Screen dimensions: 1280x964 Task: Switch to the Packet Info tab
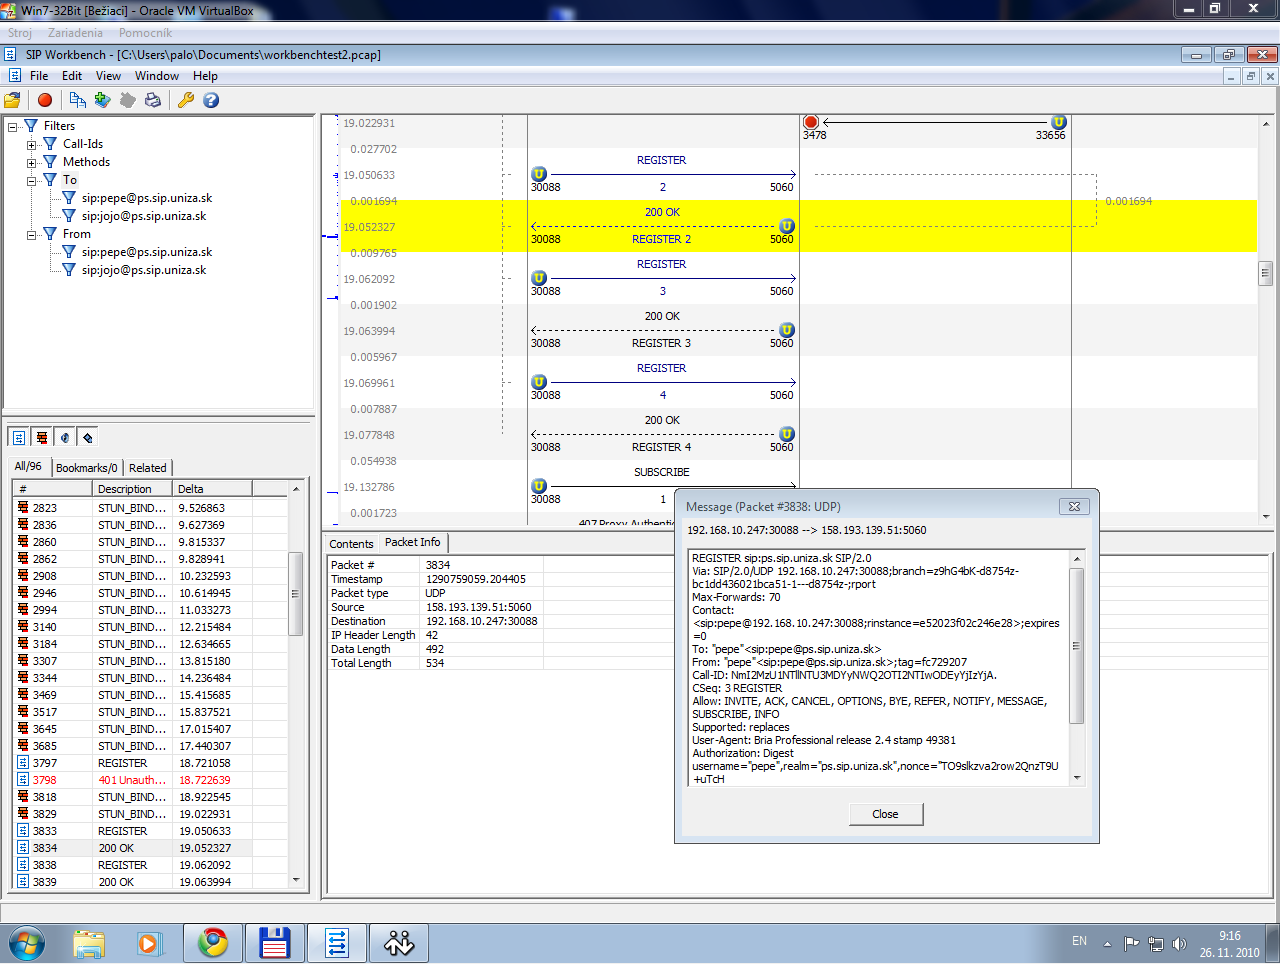pyautogui.click(x=412, y=542)
